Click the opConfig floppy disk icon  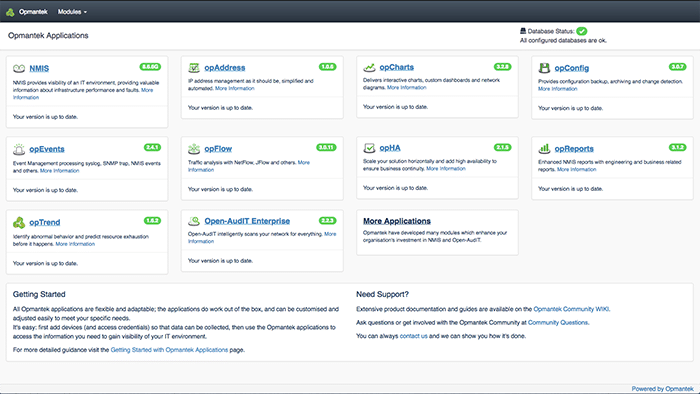pyautogui.click(x=544, y=68)
